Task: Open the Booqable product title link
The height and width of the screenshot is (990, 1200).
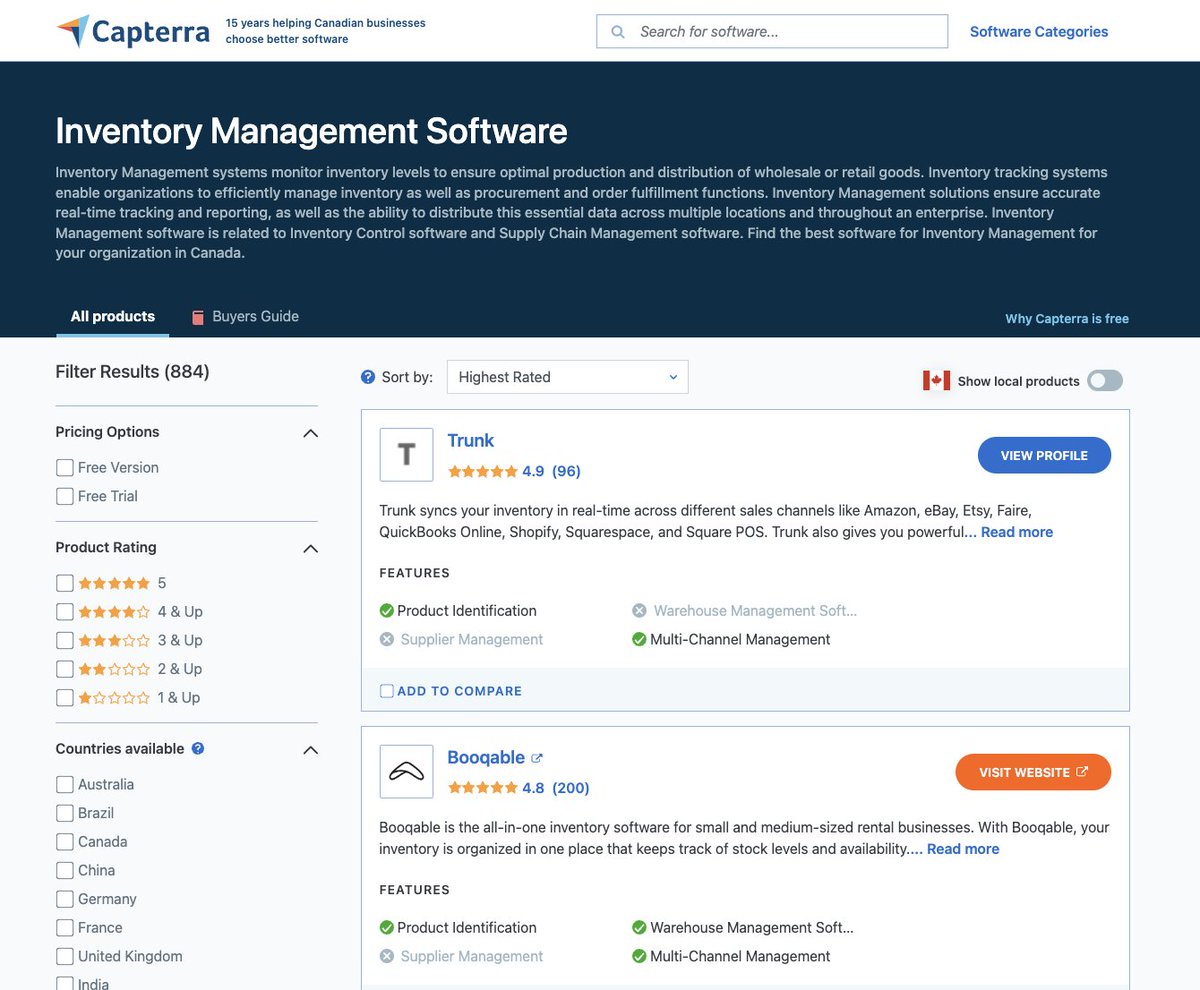Action: (486, 757)
